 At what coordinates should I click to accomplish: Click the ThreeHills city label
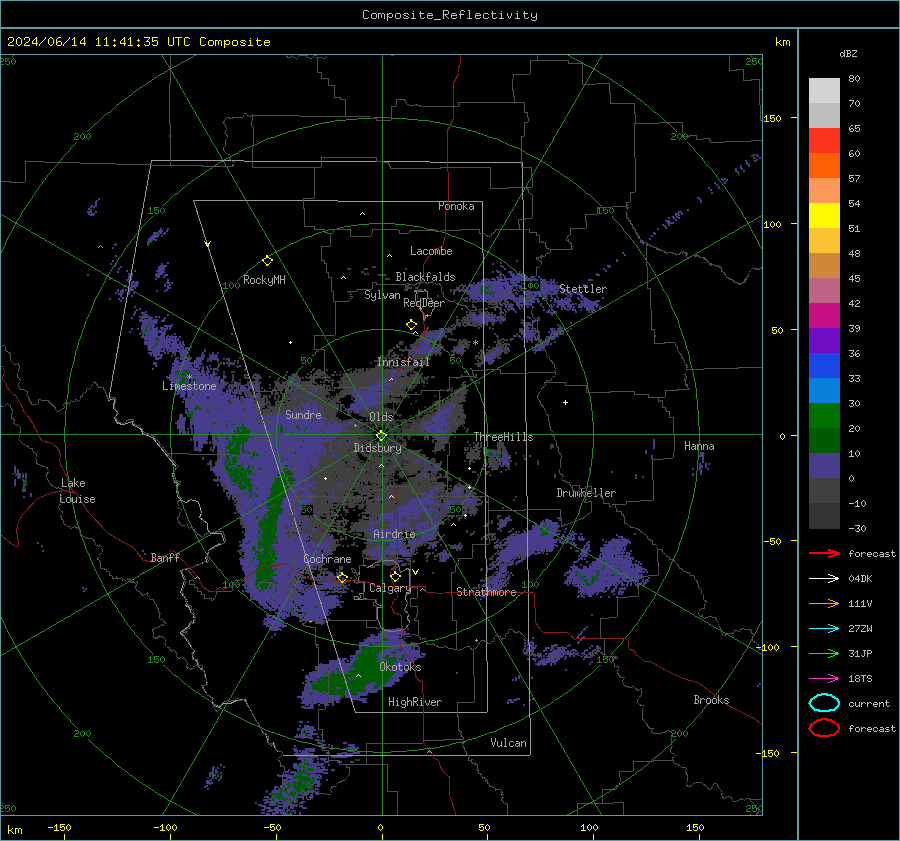pyautogui.click(x=503, y=437)
